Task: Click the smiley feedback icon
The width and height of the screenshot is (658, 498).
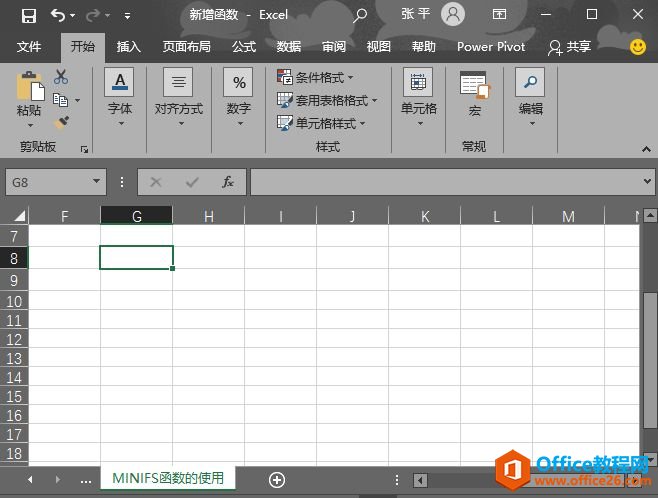Action: (x=638, y=47)
